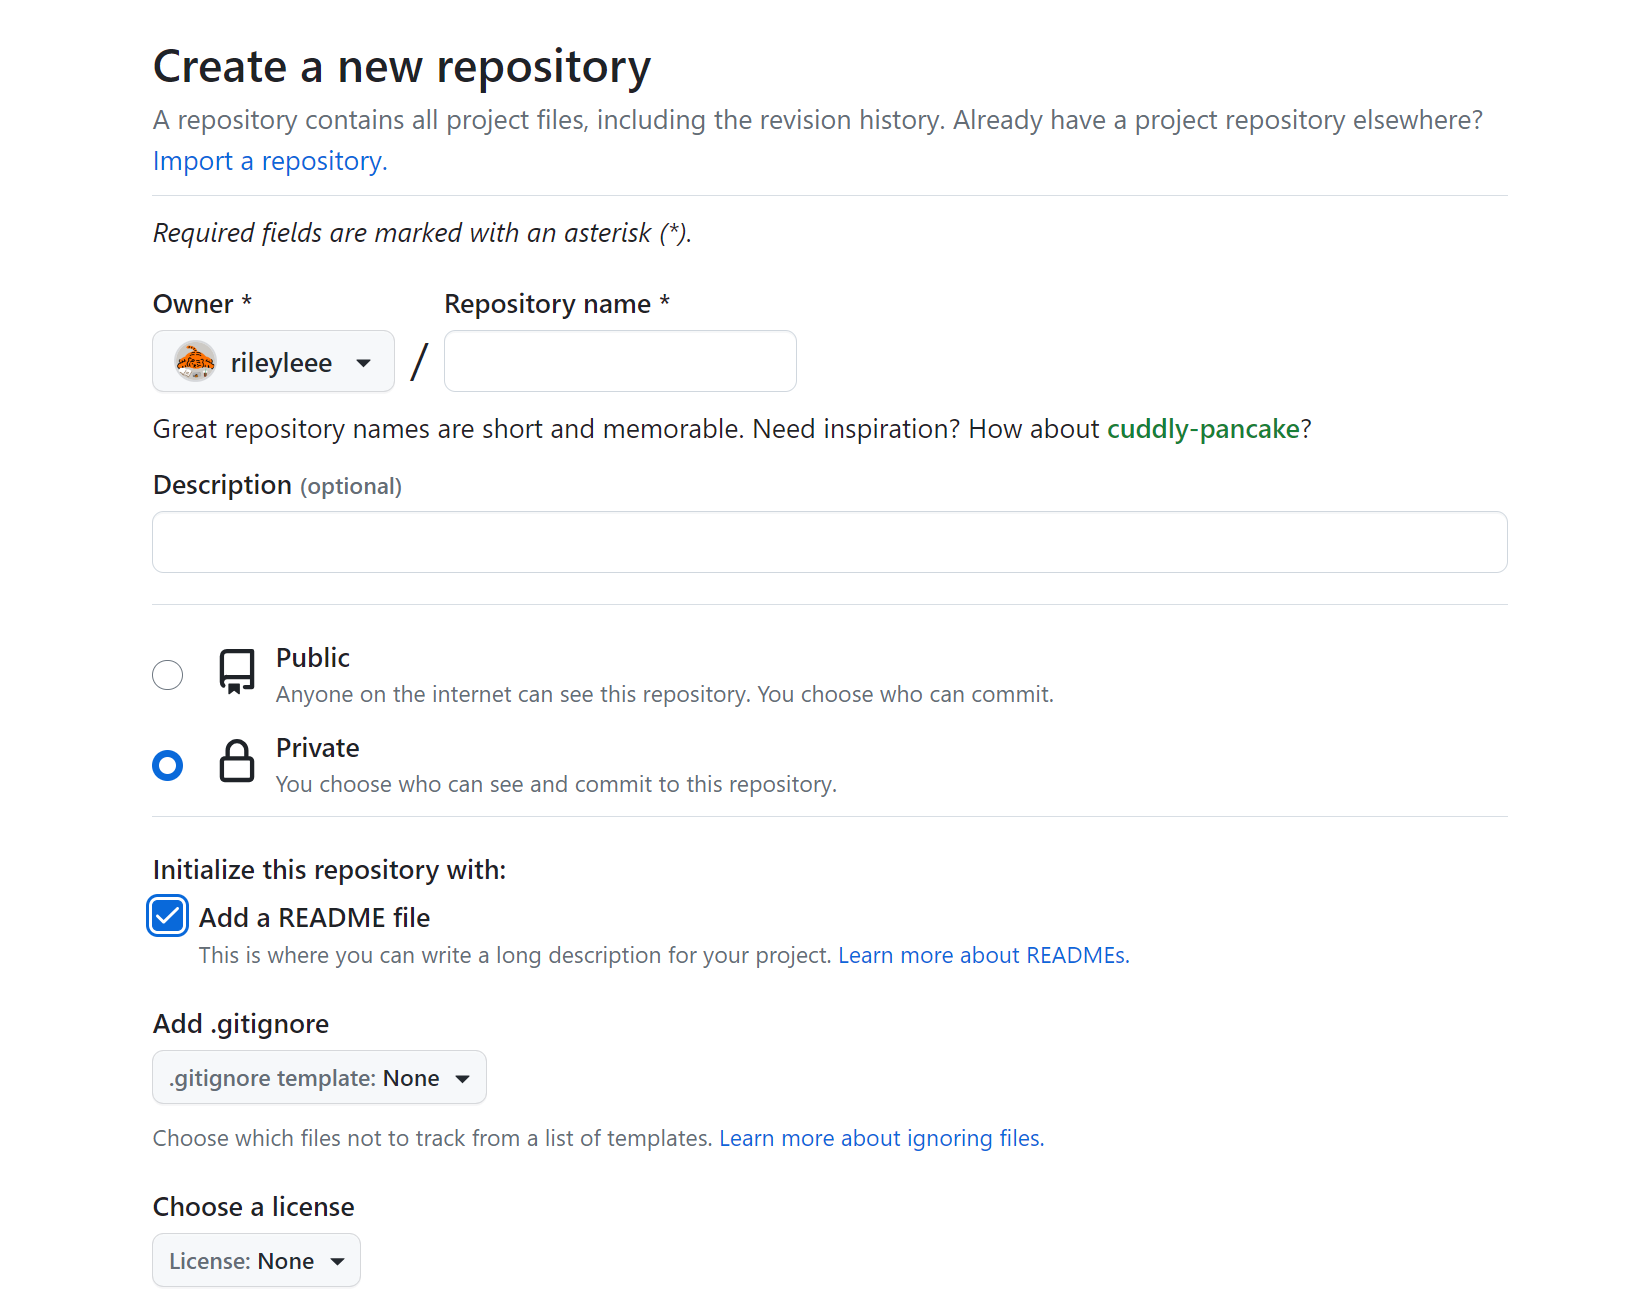Click the Add .gitignore heading
Screen dimensions: 1649x1305
[241, 1024]
